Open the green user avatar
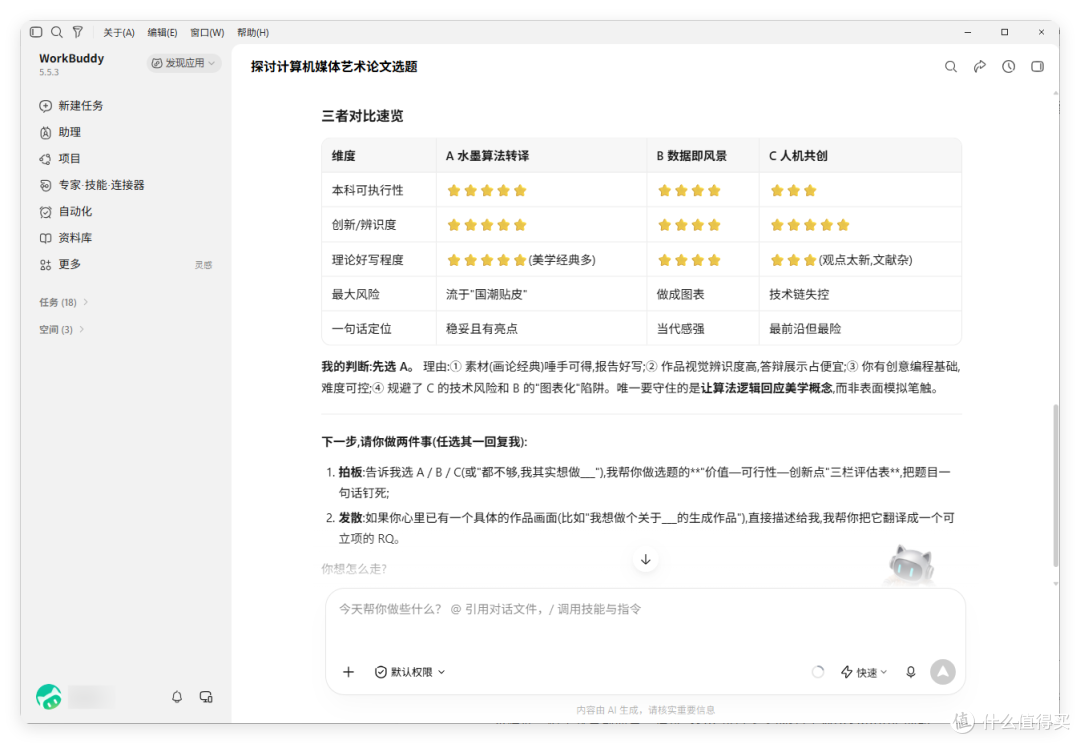 (x=48, y=696)
